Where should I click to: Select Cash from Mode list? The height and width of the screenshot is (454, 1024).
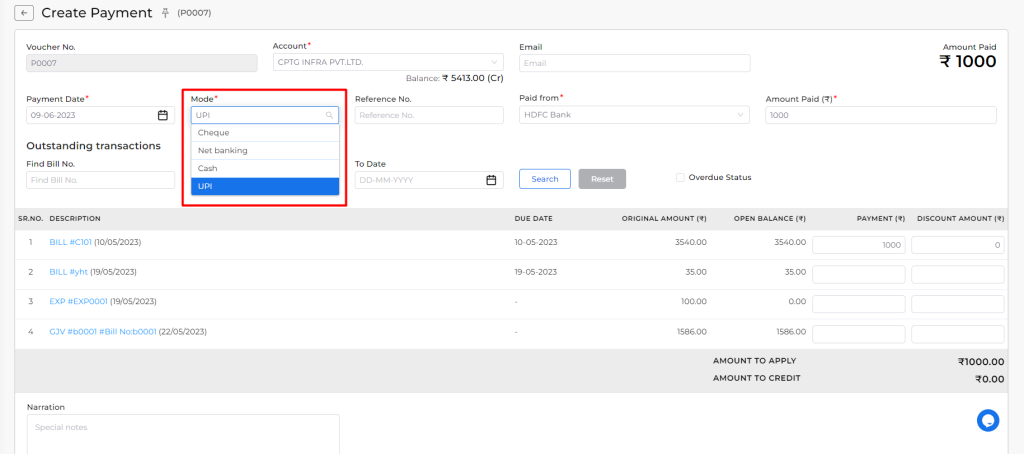pyautogui.click(x=264, y=169)
